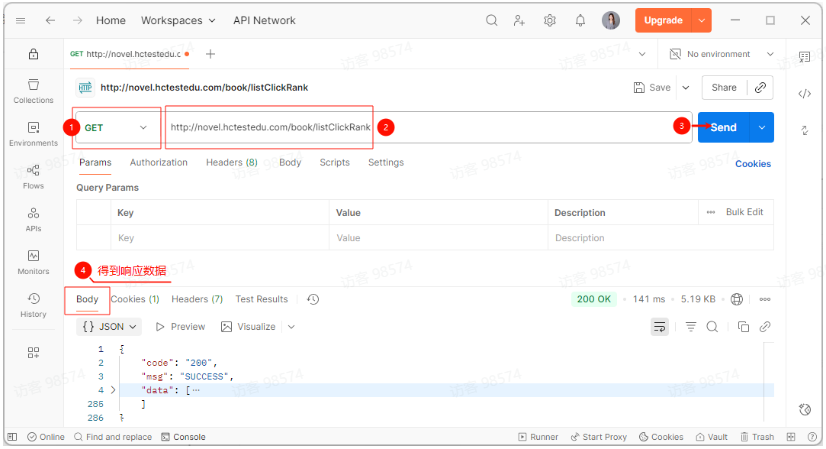Expand the collapsed "data" array
826x449 pixels.
click(113, 391)
